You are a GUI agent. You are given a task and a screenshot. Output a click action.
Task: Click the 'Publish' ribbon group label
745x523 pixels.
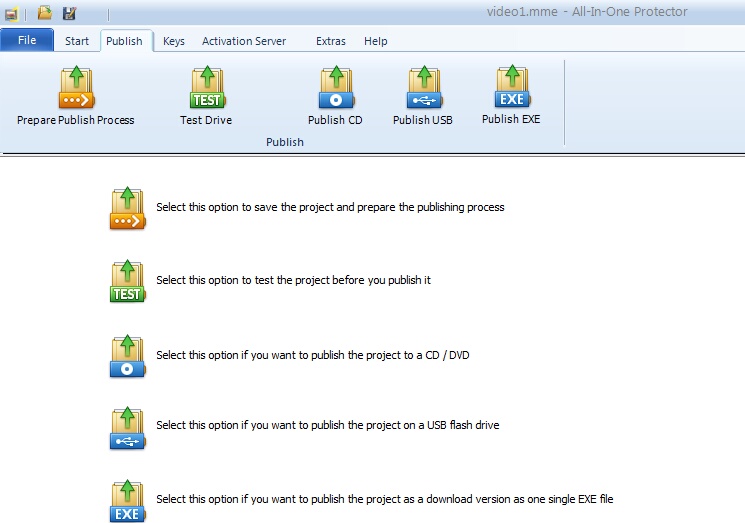(285, 142)
